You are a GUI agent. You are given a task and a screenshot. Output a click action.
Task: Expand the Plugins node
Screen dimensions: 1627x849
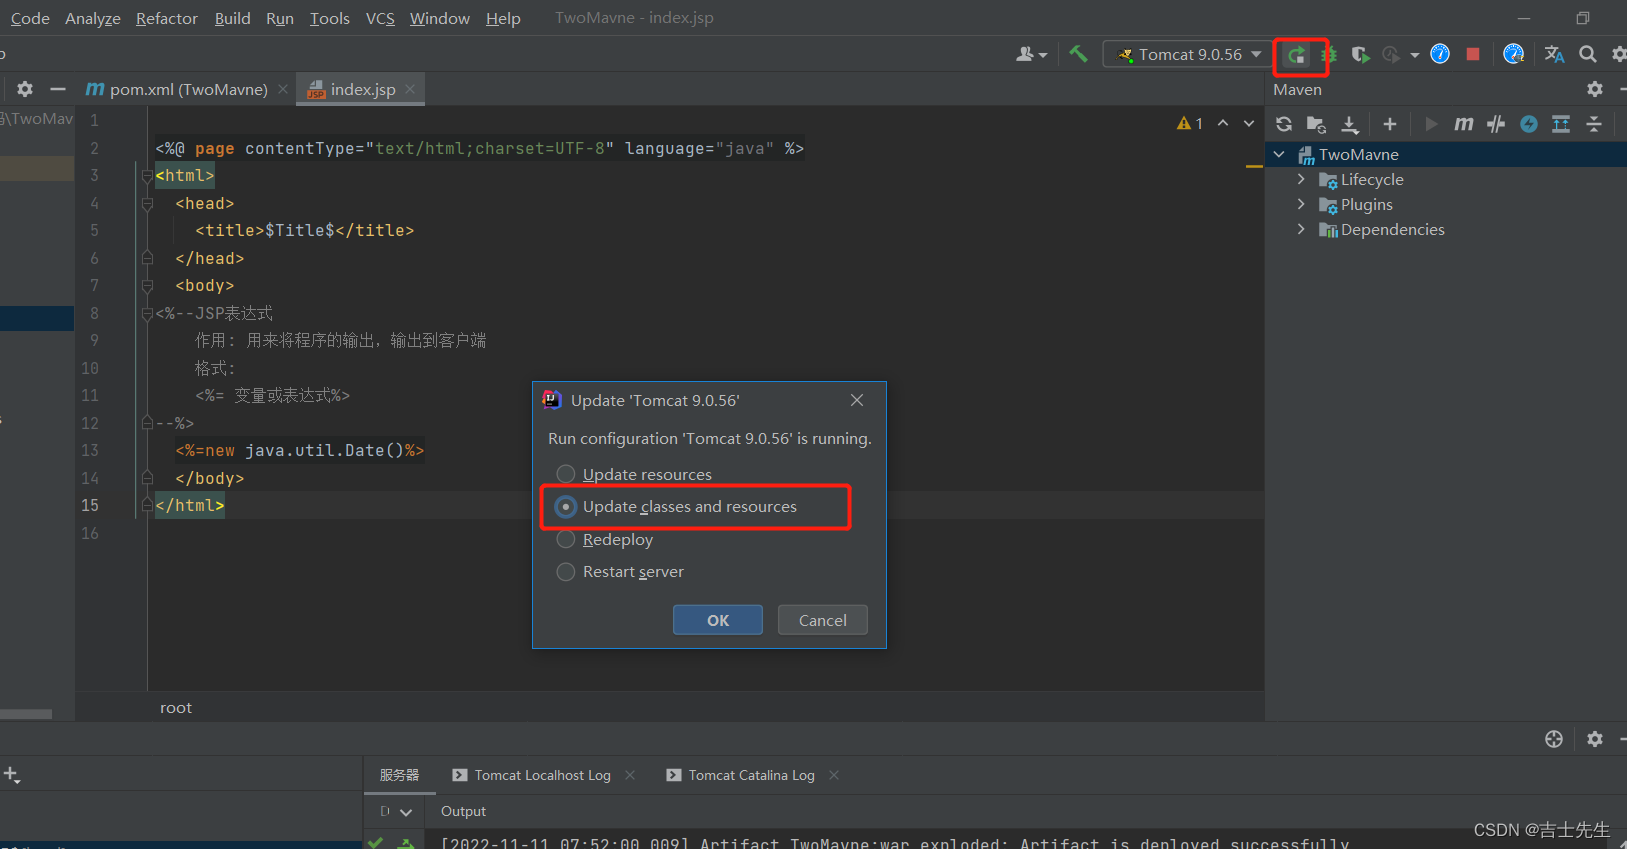coord(1301,204)
